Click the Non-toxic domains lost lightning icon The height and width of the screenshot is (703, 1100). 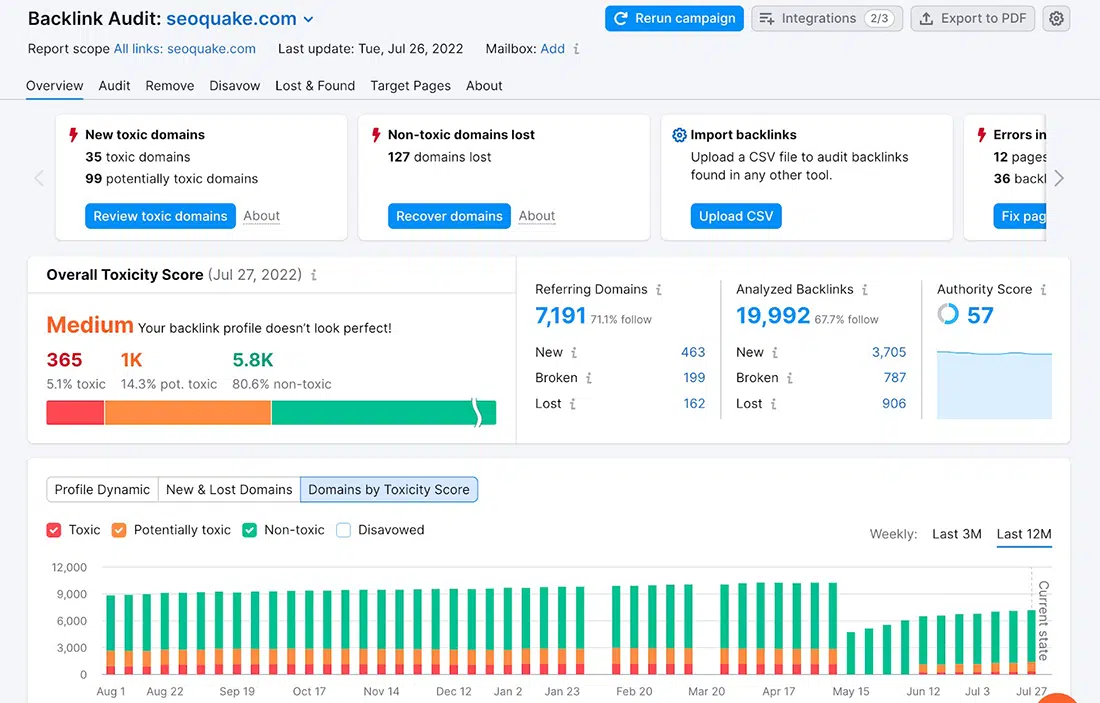click(376, 135)
